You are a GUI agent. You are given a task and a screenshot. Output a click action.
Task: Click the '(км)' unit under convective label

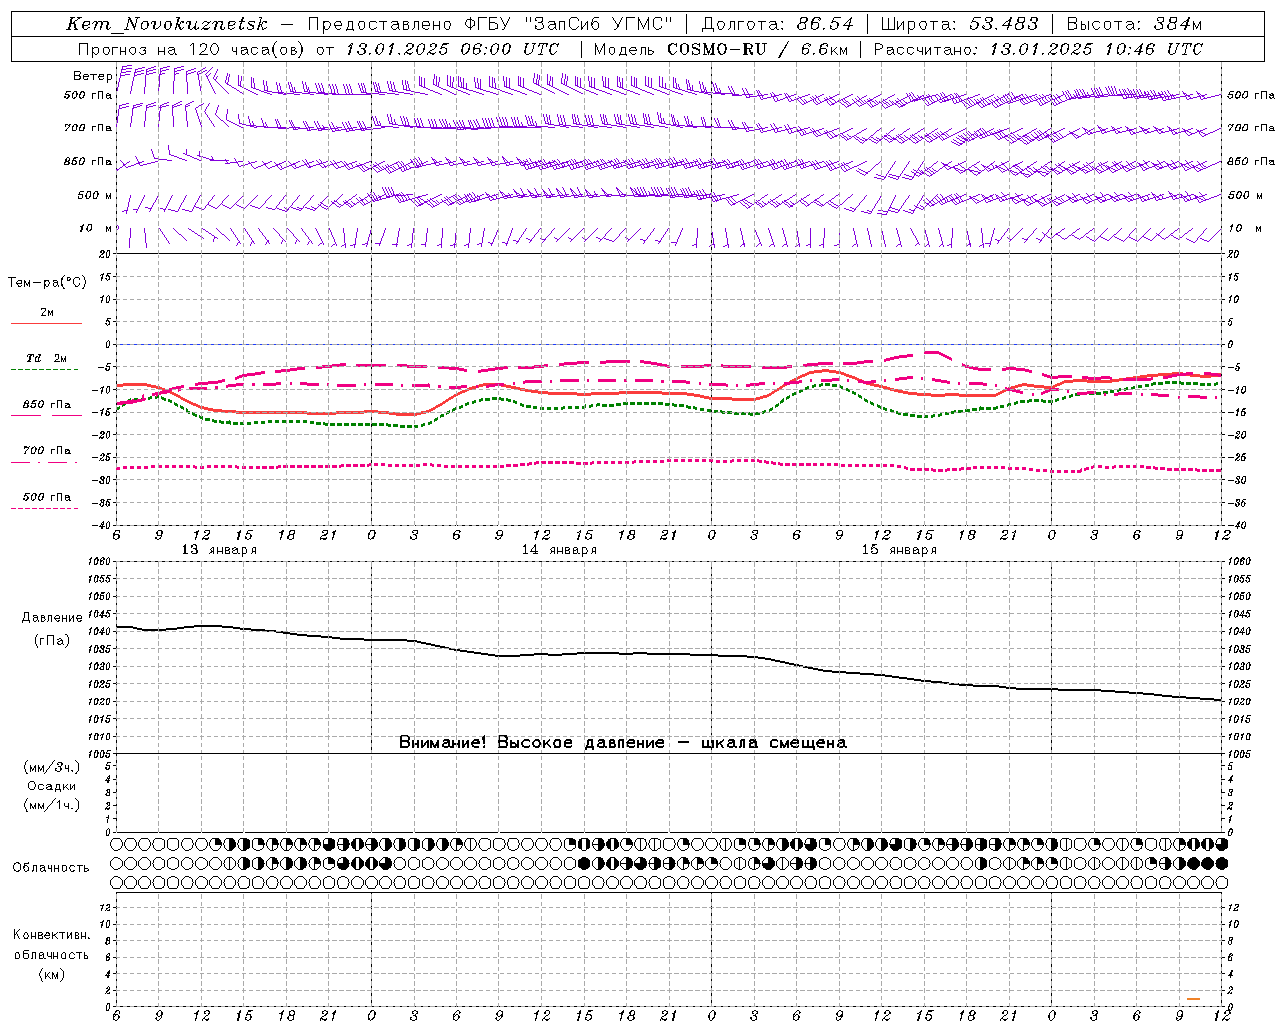(x=52, y=974)
